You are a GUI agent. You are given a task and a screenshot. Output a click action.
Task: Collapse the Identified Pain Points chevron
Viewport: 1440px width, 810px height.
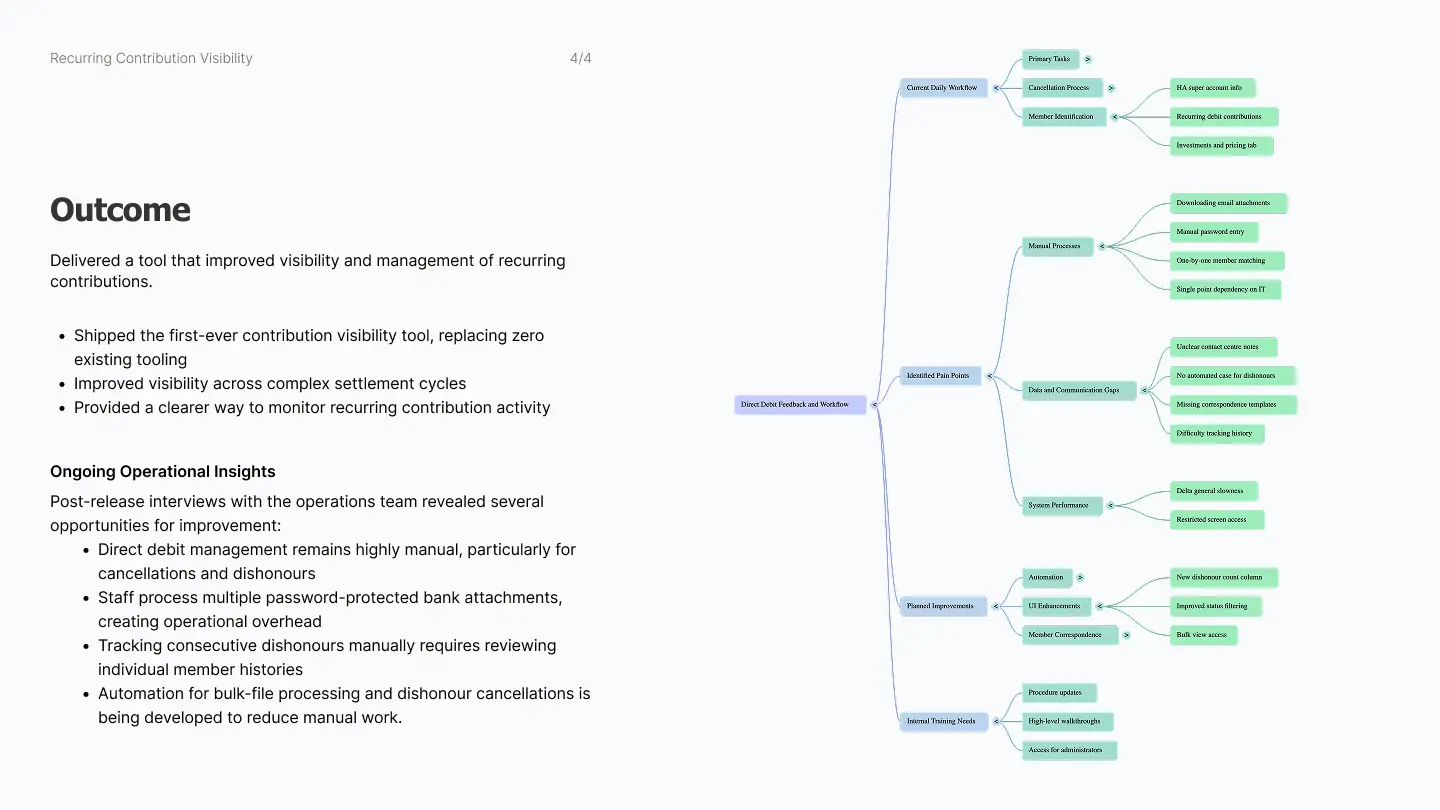pos(990,376)
